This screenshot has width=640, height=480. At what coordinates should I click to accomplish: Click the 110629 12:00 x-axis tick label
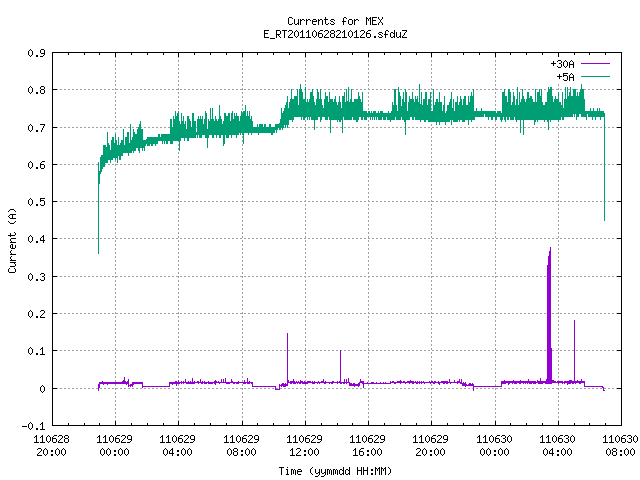(x=304, y=446)
